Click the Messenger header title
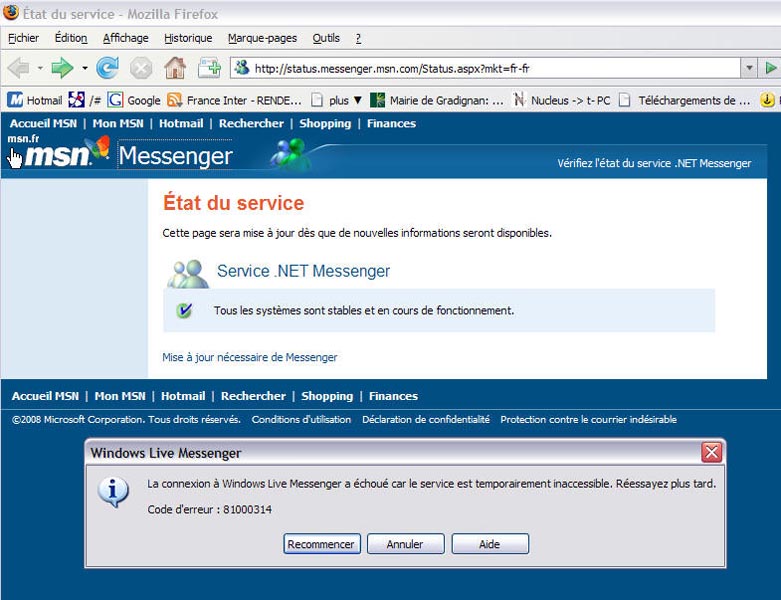Screen dimensions: 781x600 tap(175, 155)
